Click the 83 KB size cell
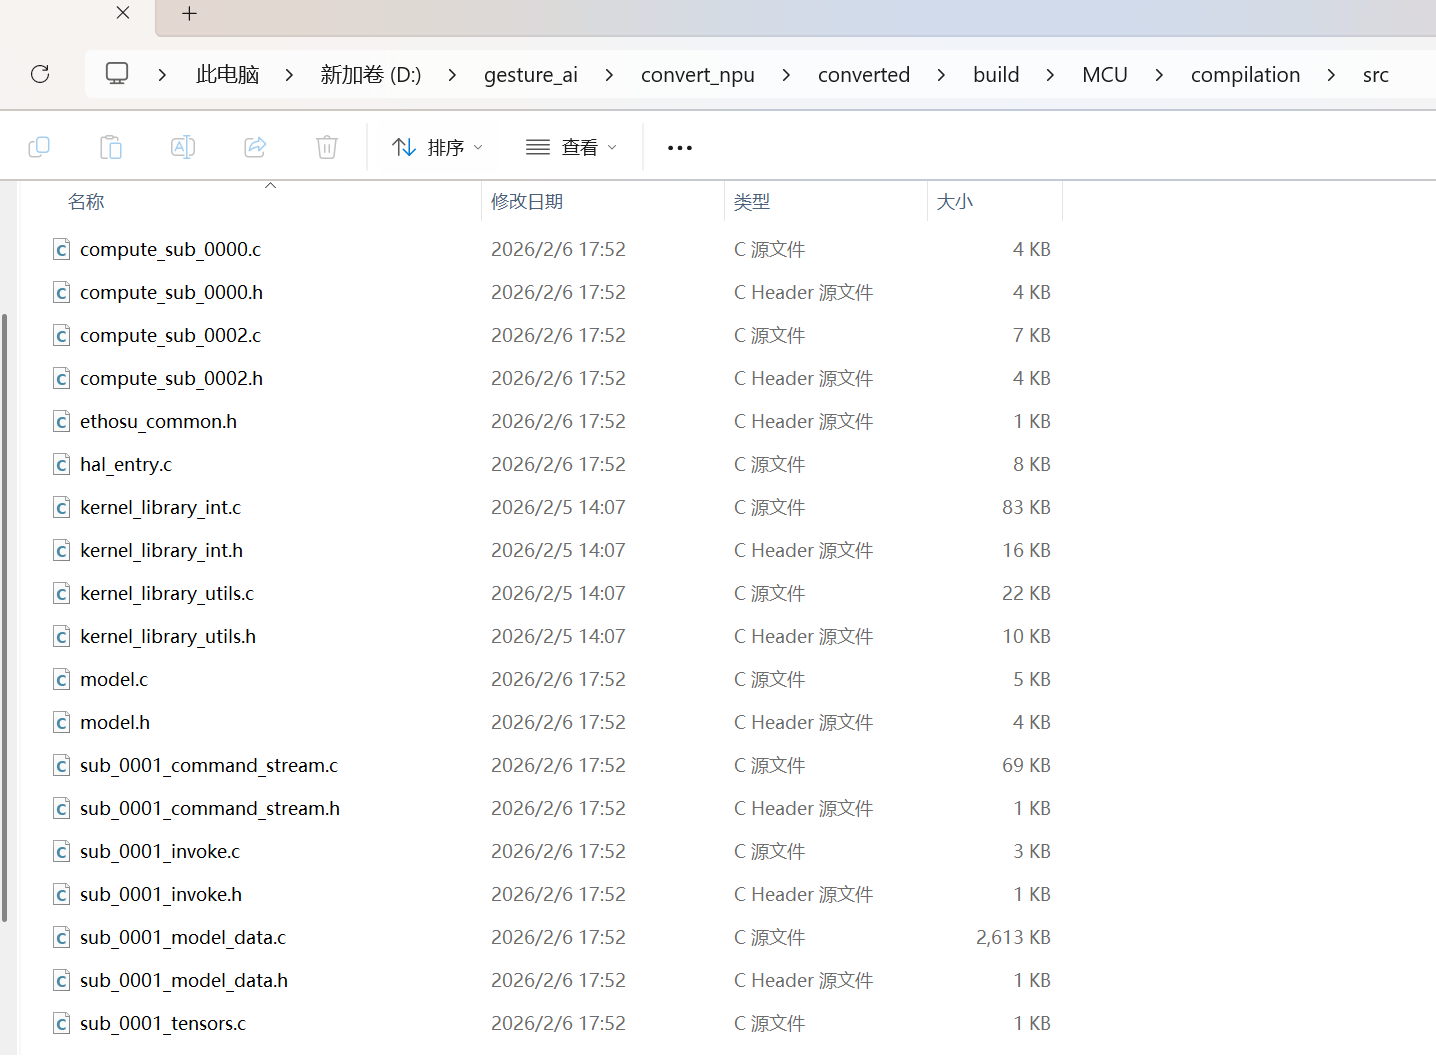1436x1060 pixels. 1026,507
